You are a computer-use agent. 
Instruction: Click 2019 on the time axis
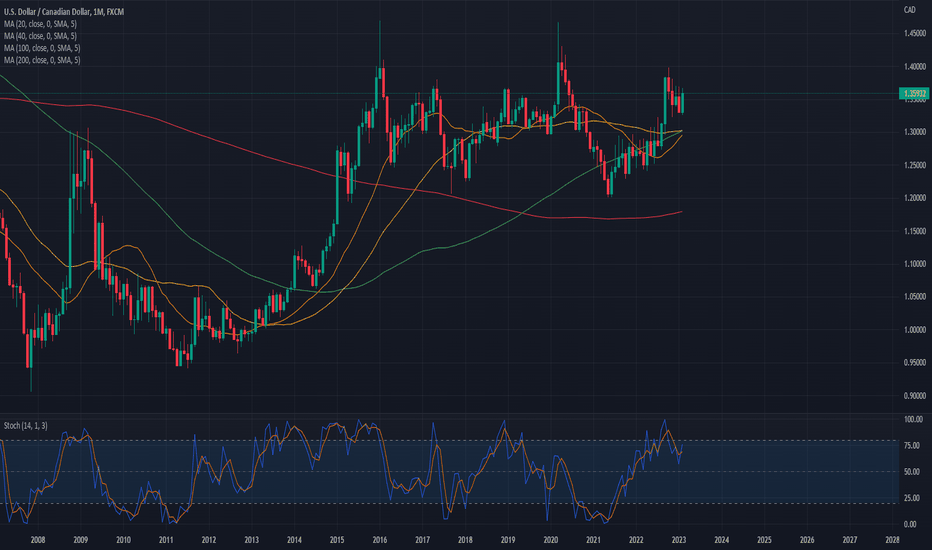pos(508,540)
